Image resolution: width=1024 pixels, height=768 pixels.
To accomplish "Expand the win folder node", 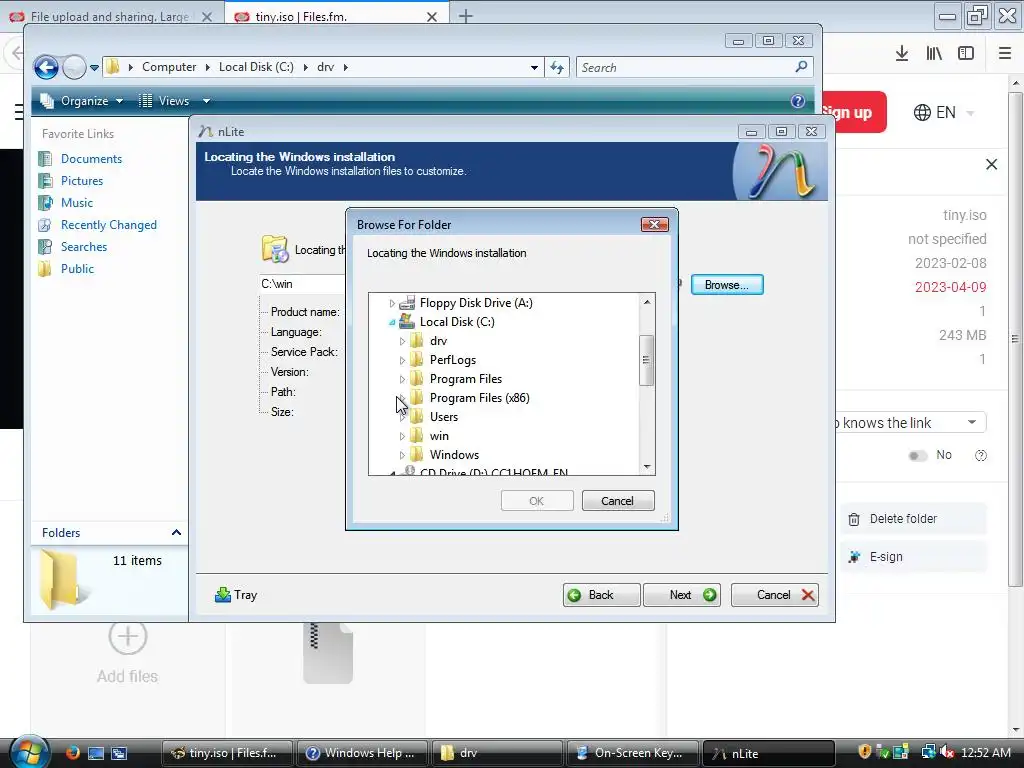I will 402,436.
